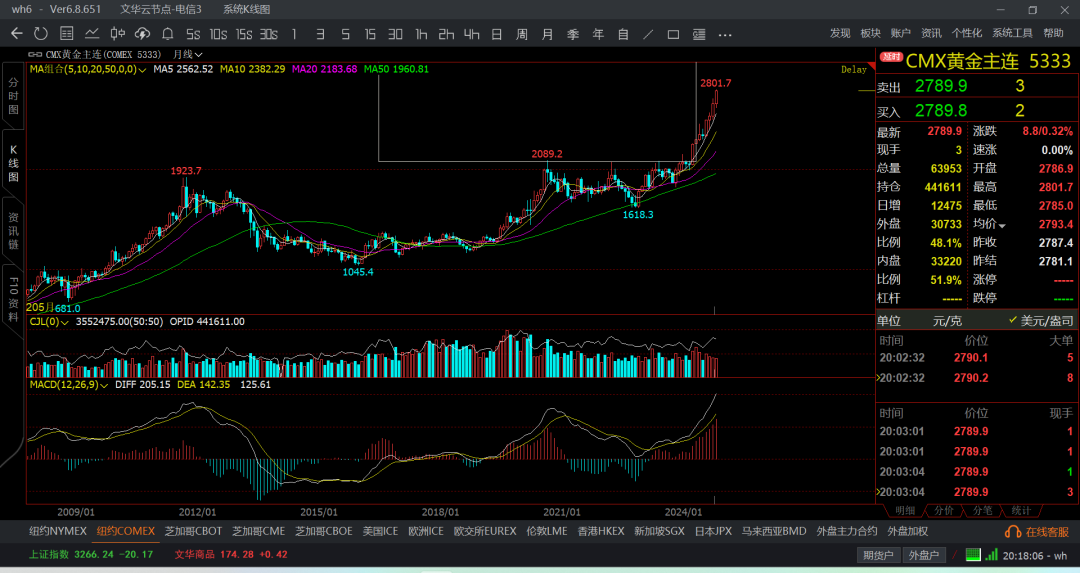The image size is (1080, 573).
Task: Open the 系统工具 menu
Action: coord(1012,33)
